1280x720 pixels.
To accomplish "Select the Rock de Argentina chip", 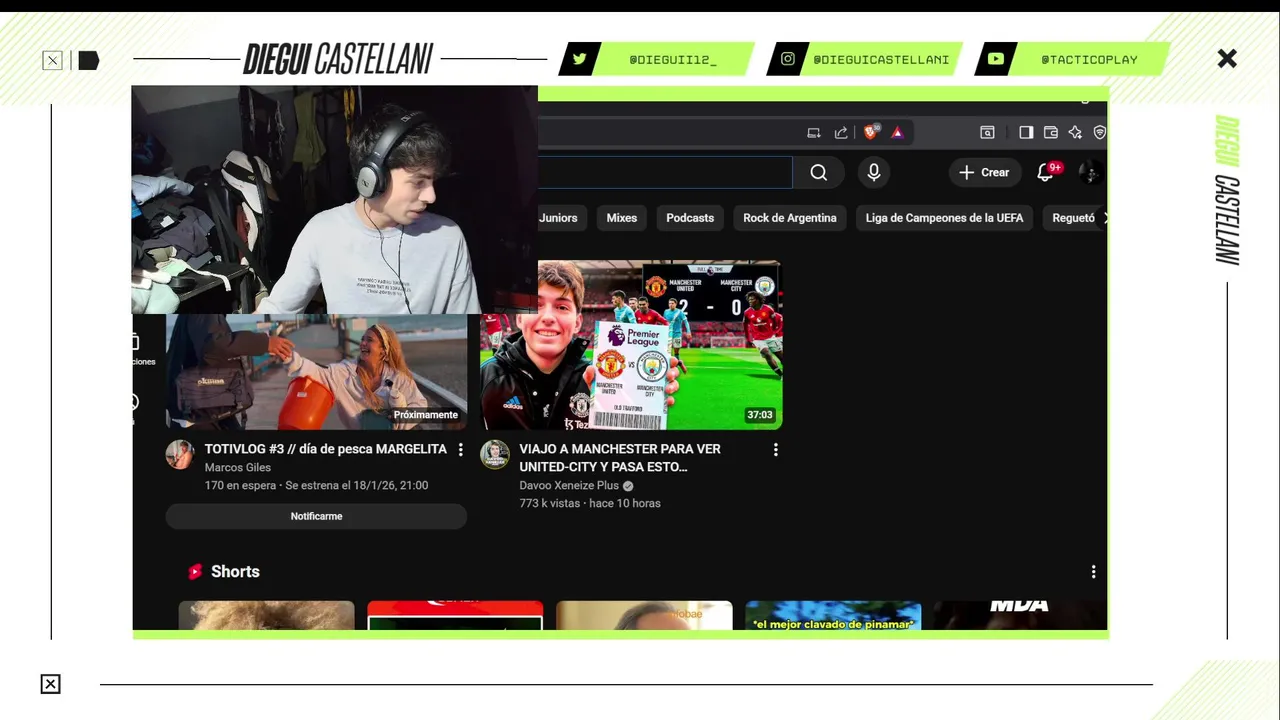I will pos(790,218).
